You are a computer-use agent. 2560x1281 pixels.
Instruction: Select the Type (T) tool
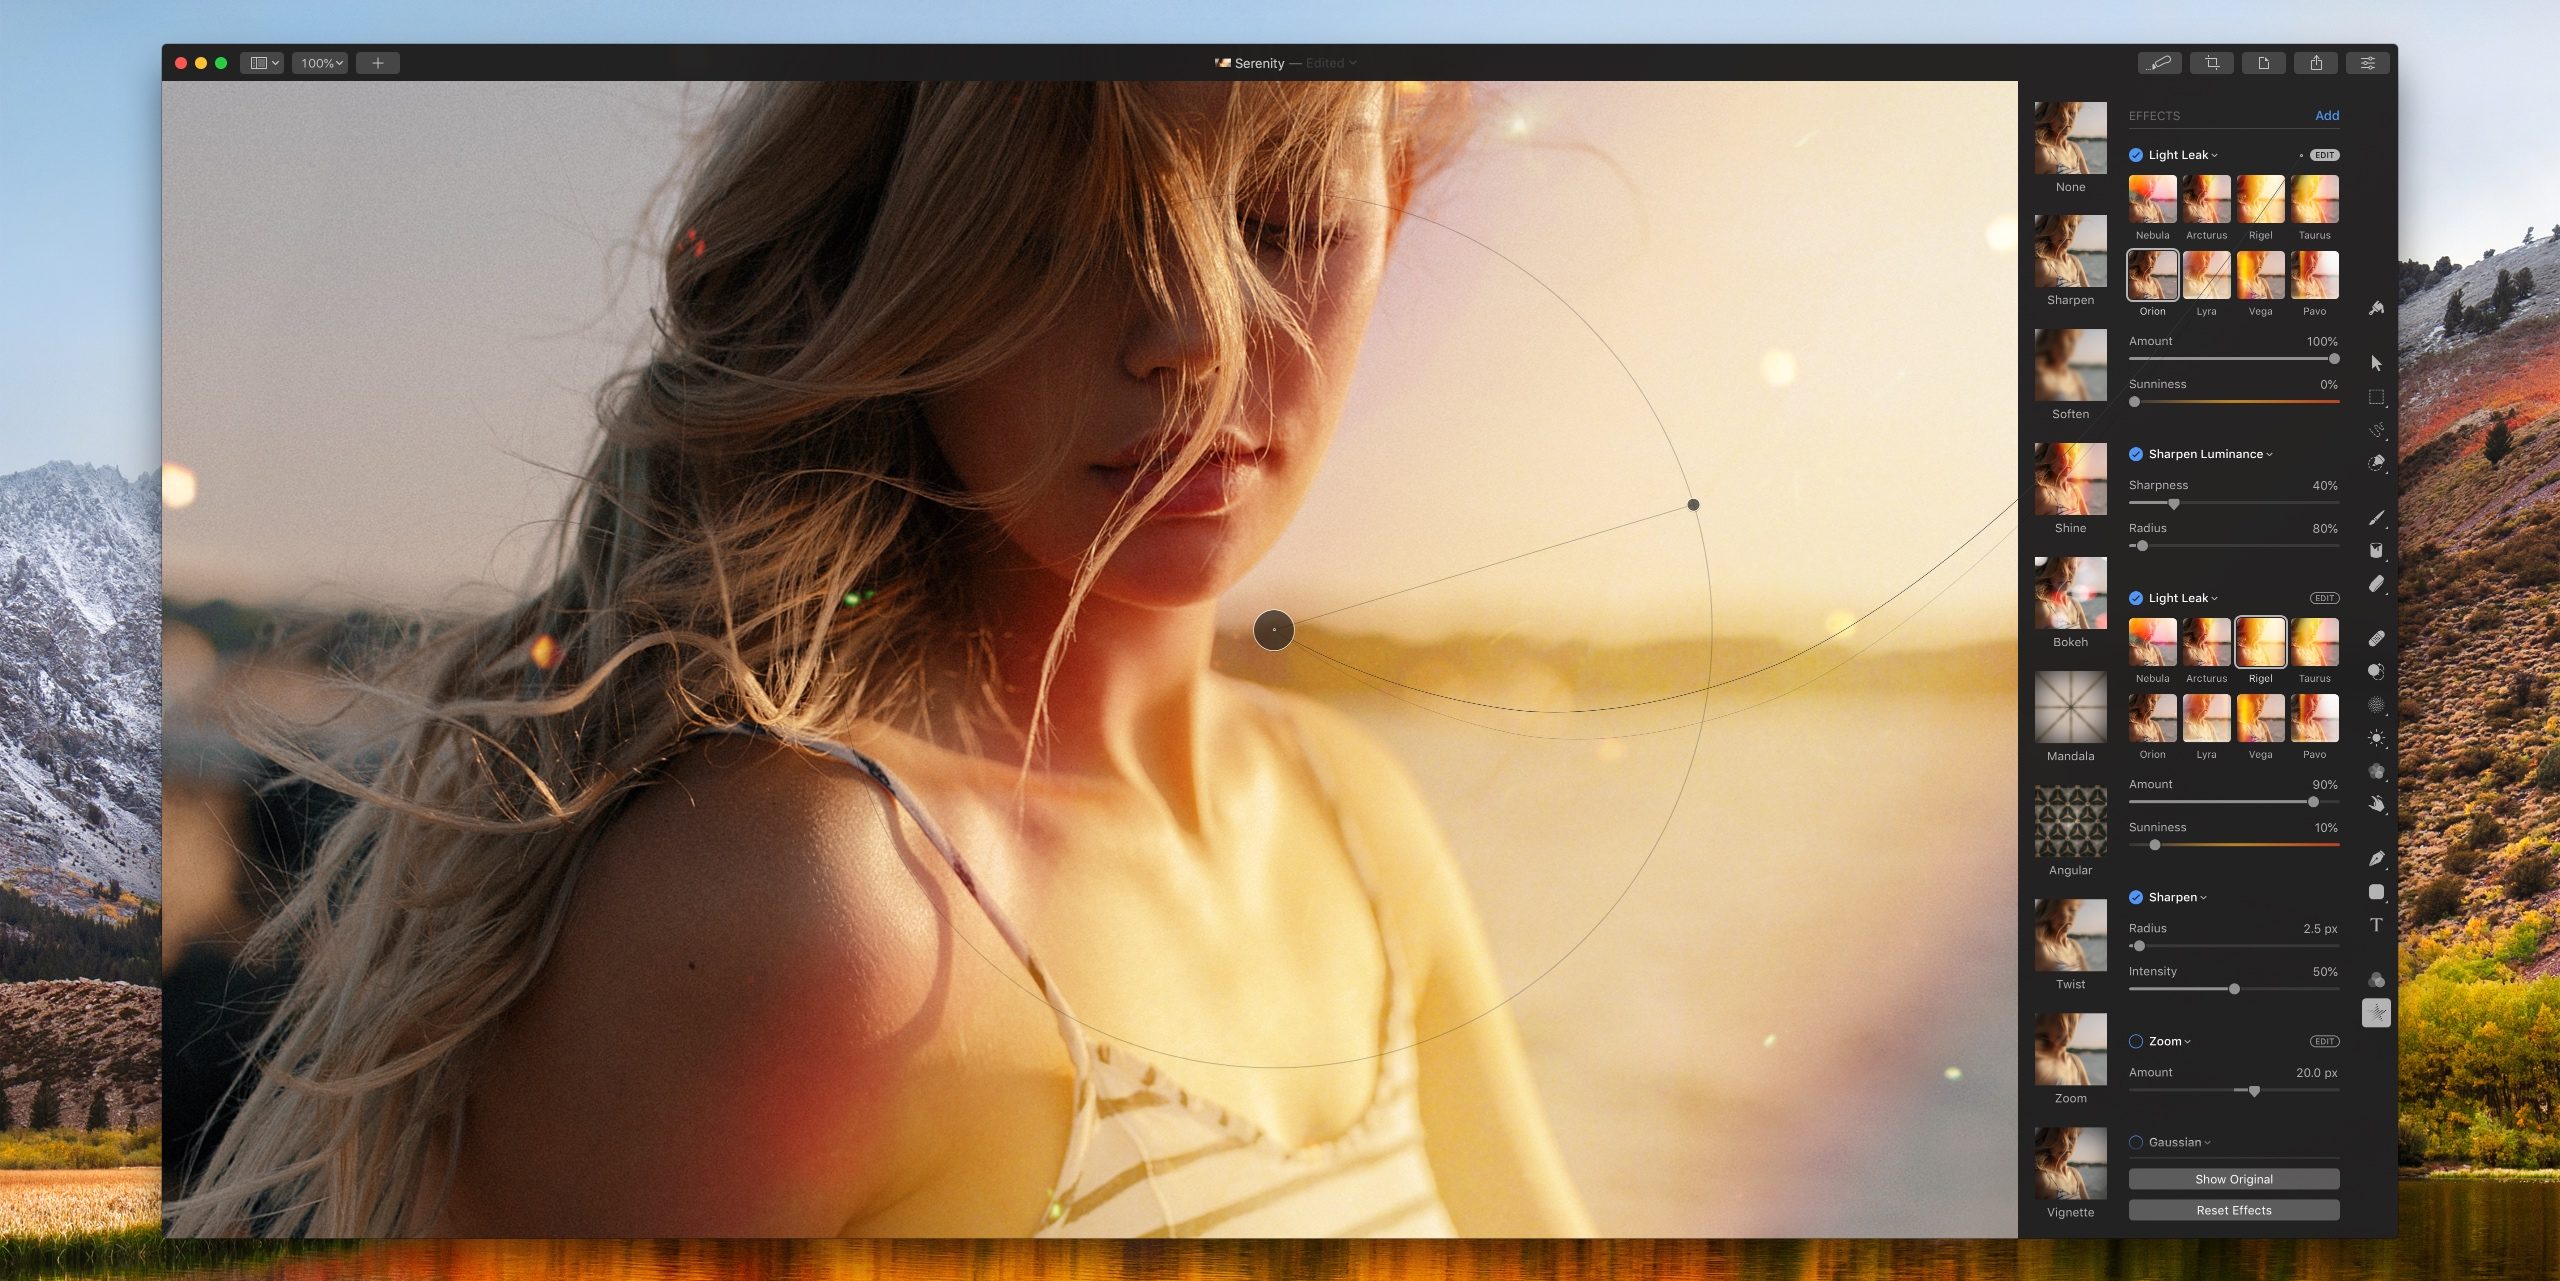tap(2376, 925)
